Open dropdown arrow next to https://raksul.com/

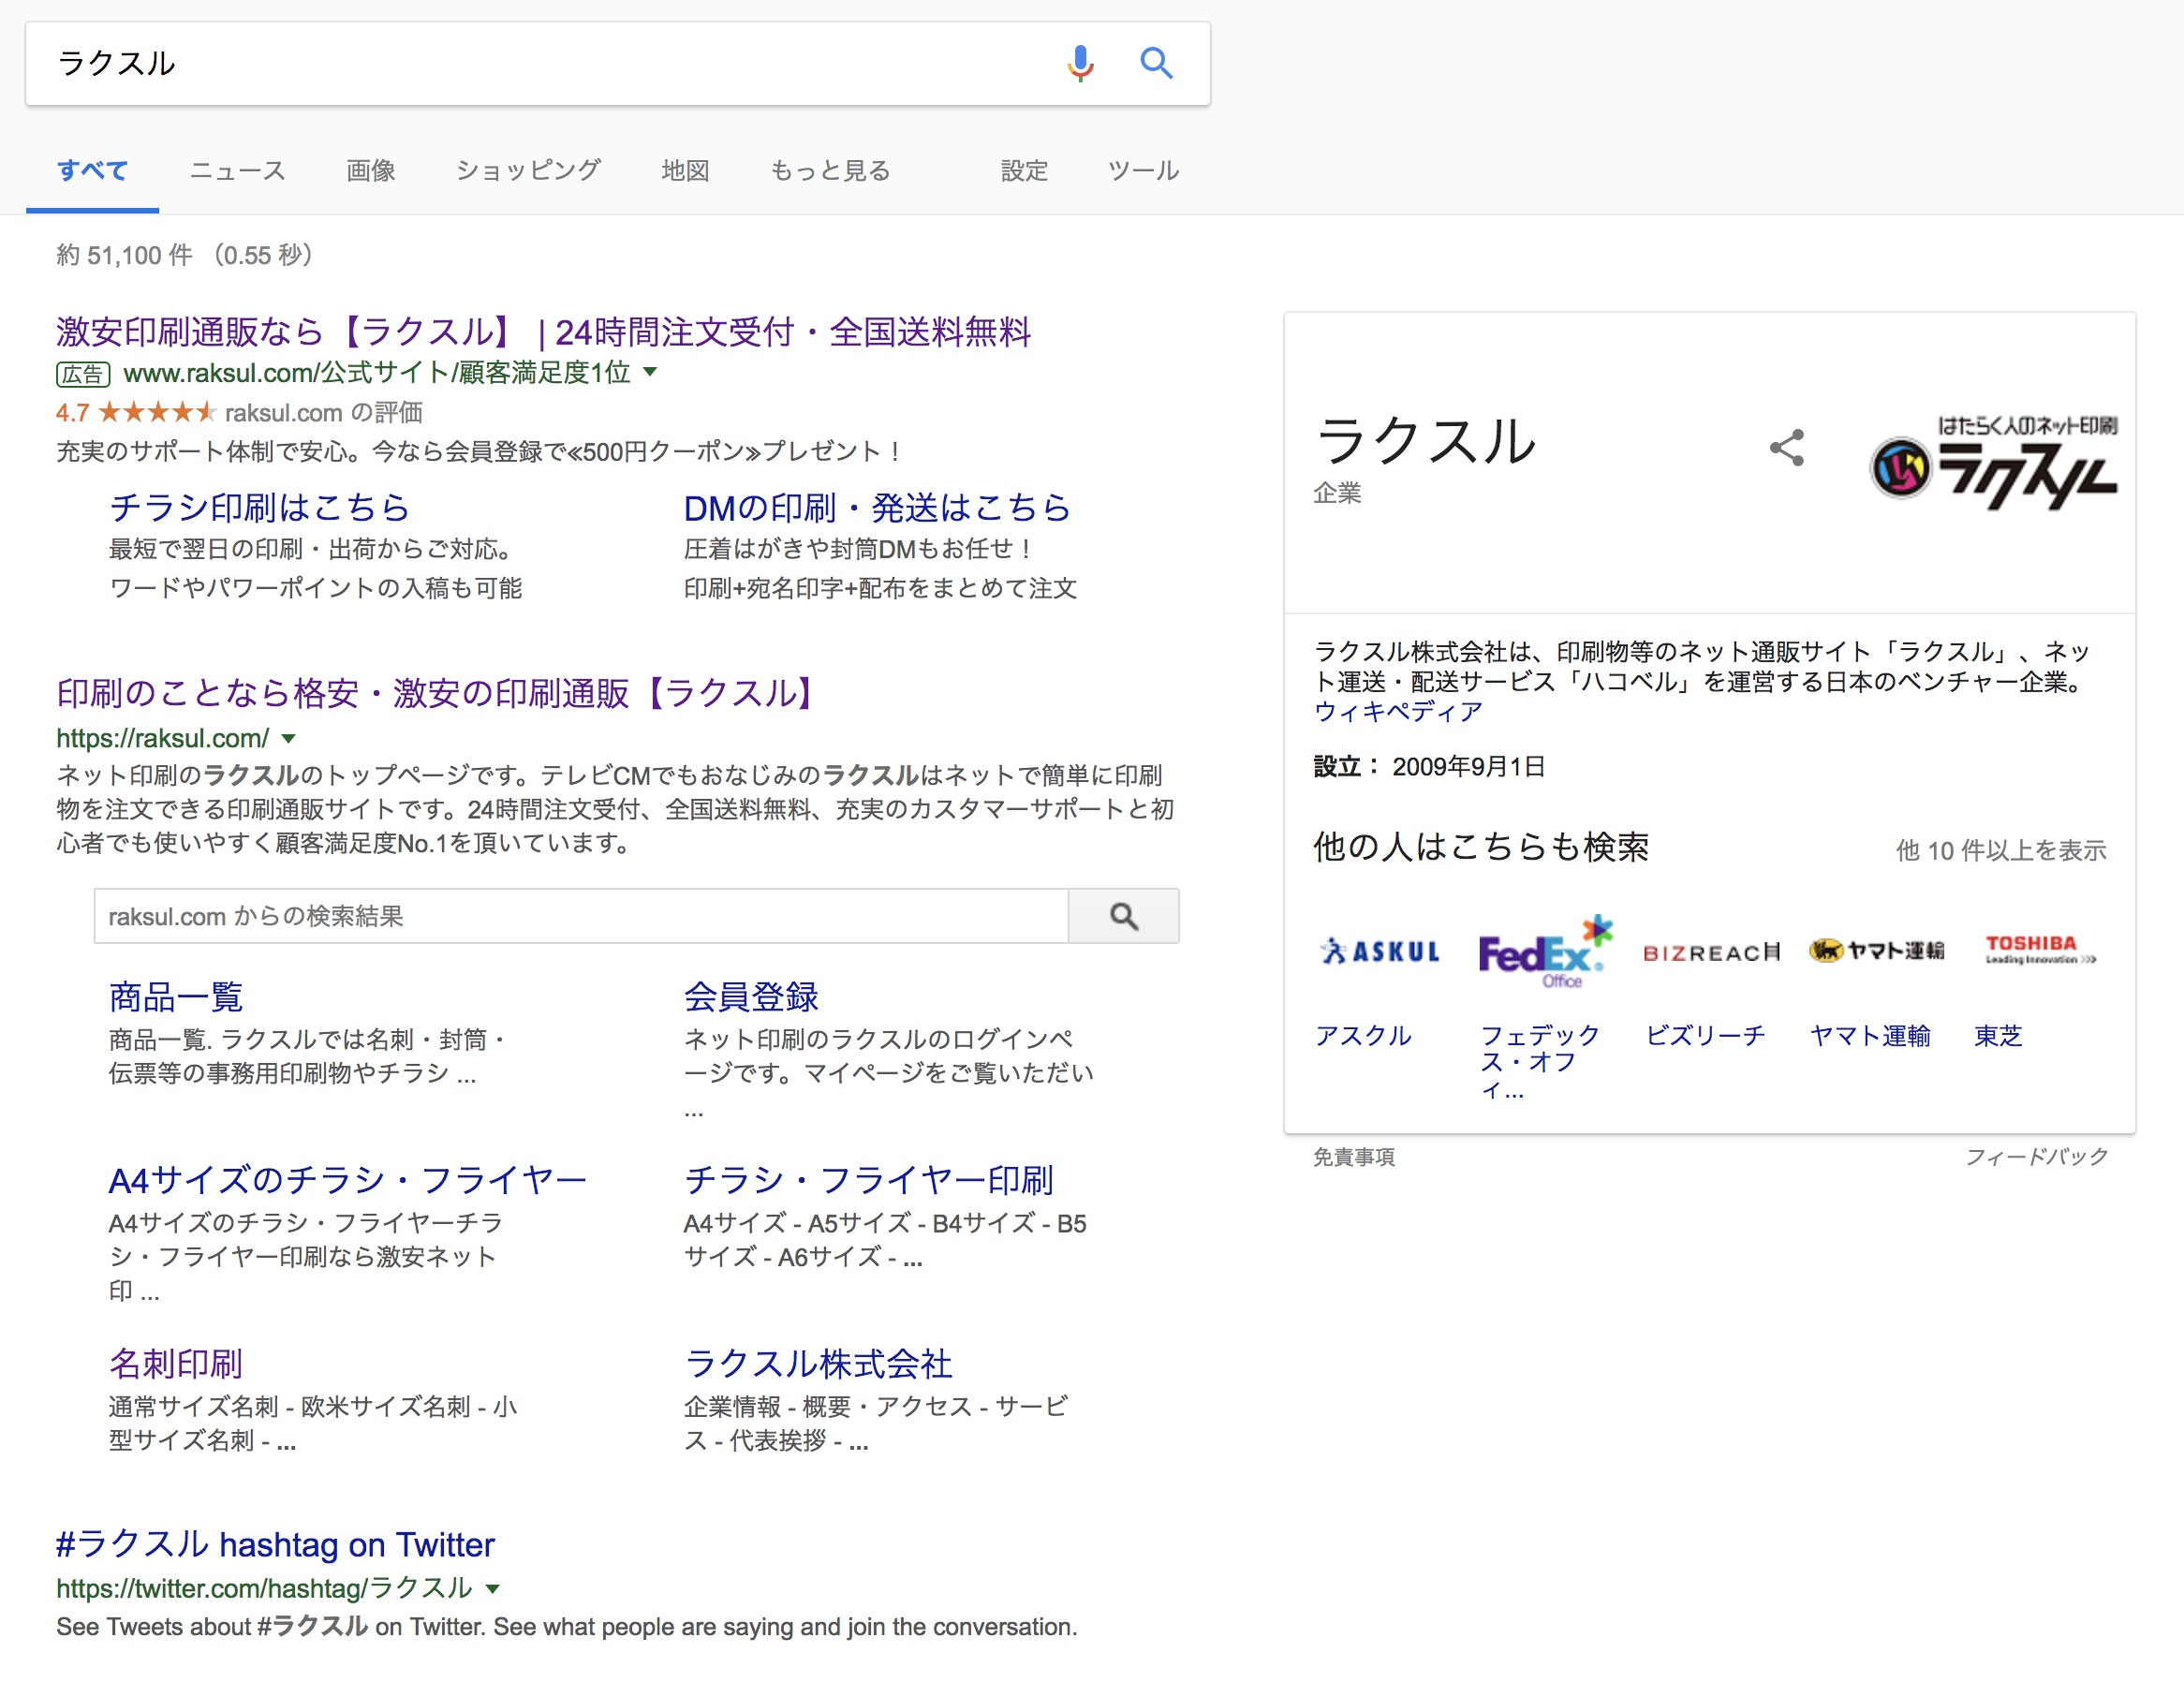point(288,739)
